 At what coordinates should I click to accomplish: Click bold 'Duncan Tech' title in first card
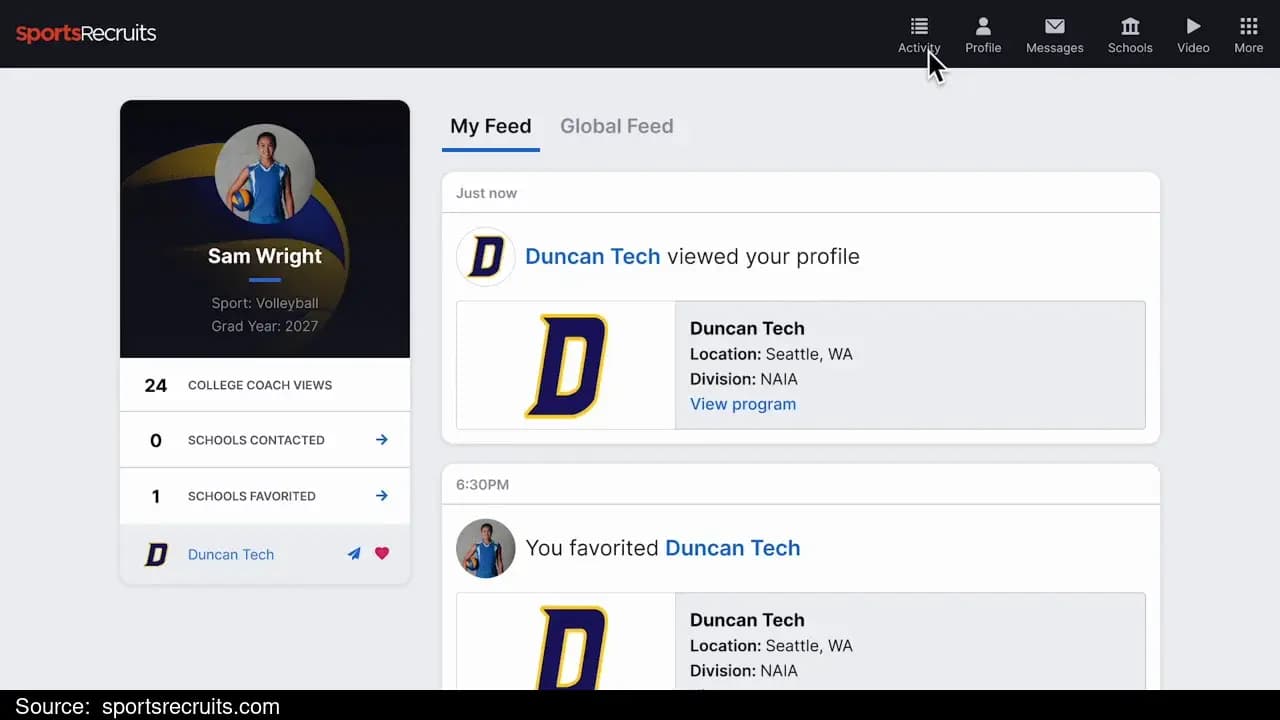747,328
